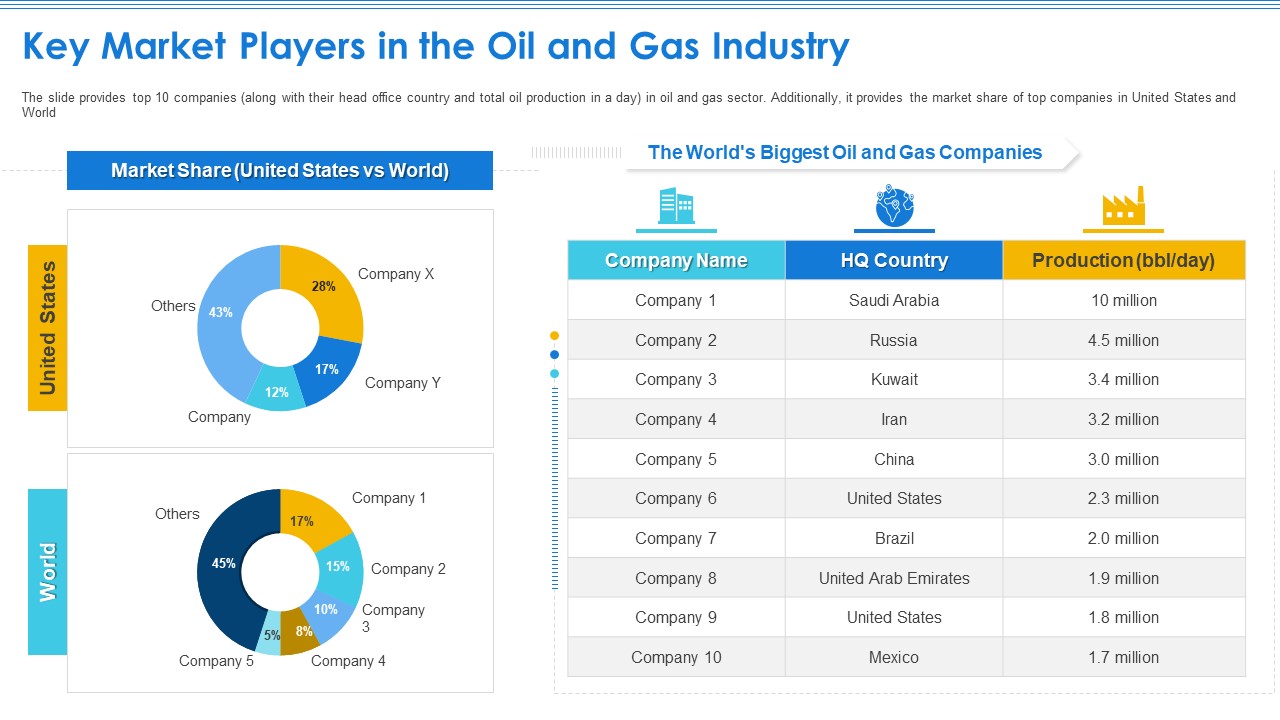Click the Company Name column header
Screen dimensions: 1280x720
[x=676, y=260]
